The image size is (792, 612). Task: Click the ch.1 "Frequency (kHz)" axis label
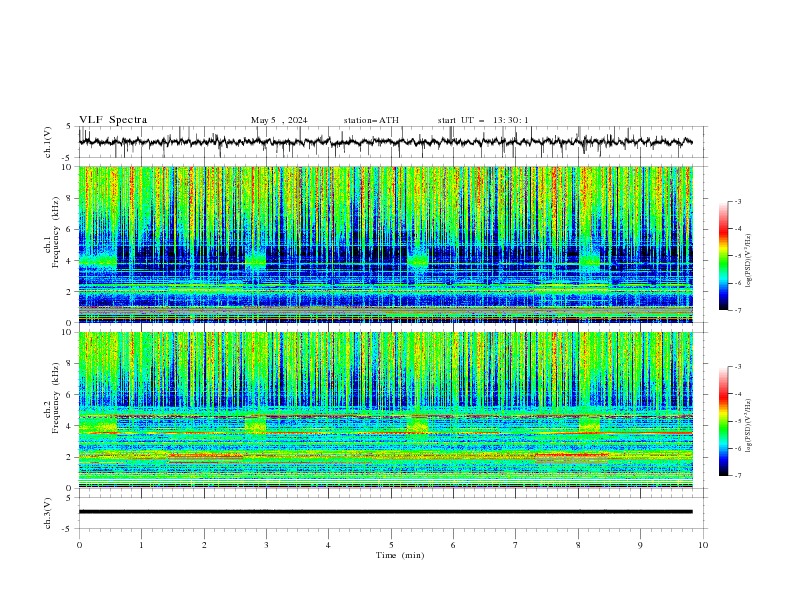[x=55, y=232]
